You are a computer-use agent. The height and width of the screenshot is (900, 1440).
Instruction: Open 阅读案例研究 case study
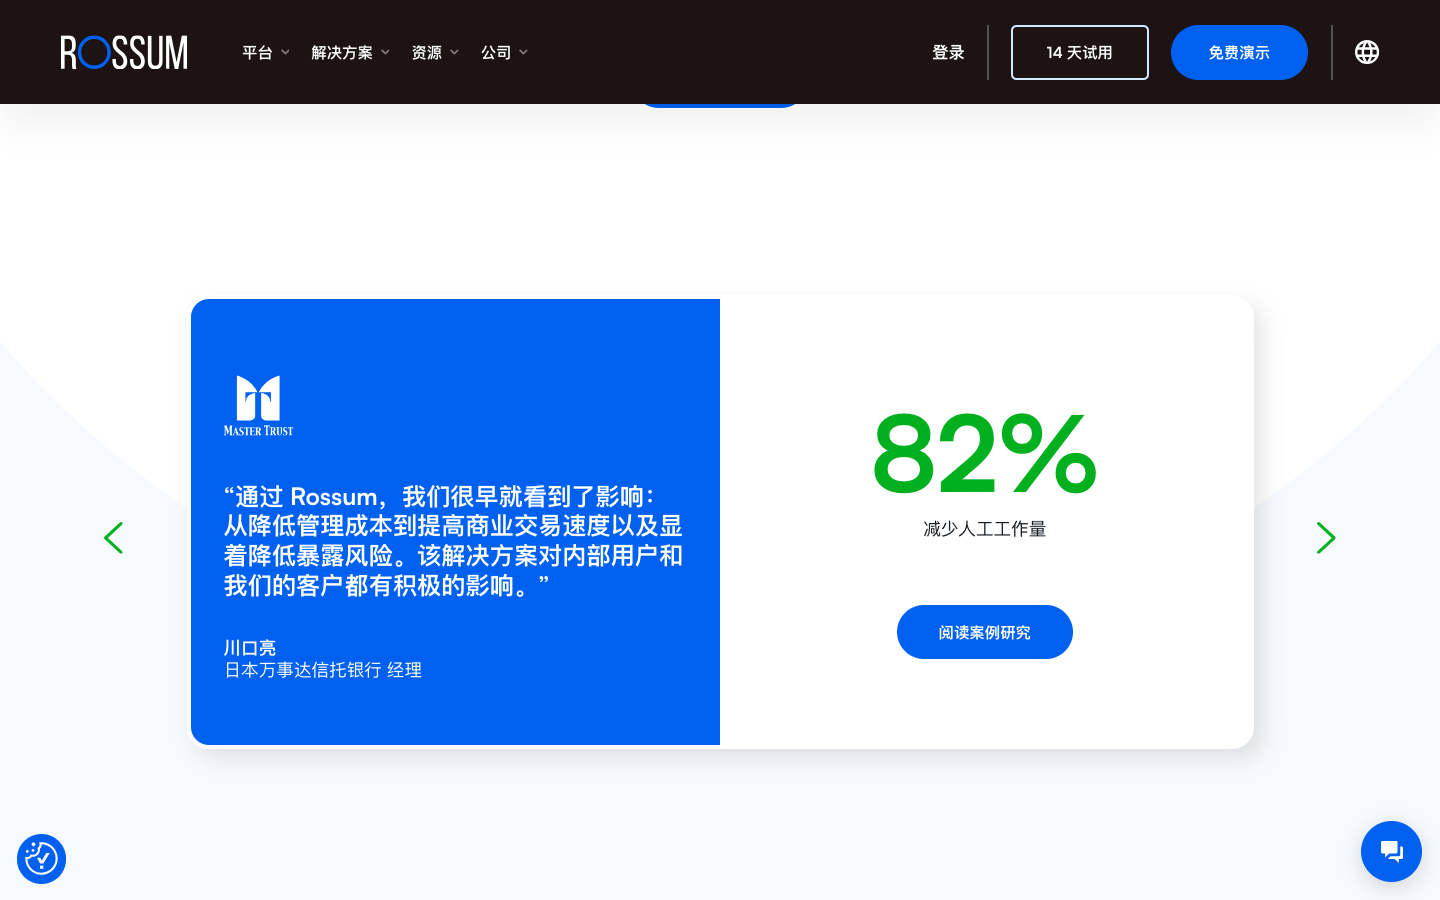pyautogui.click(x=984, y=632)
